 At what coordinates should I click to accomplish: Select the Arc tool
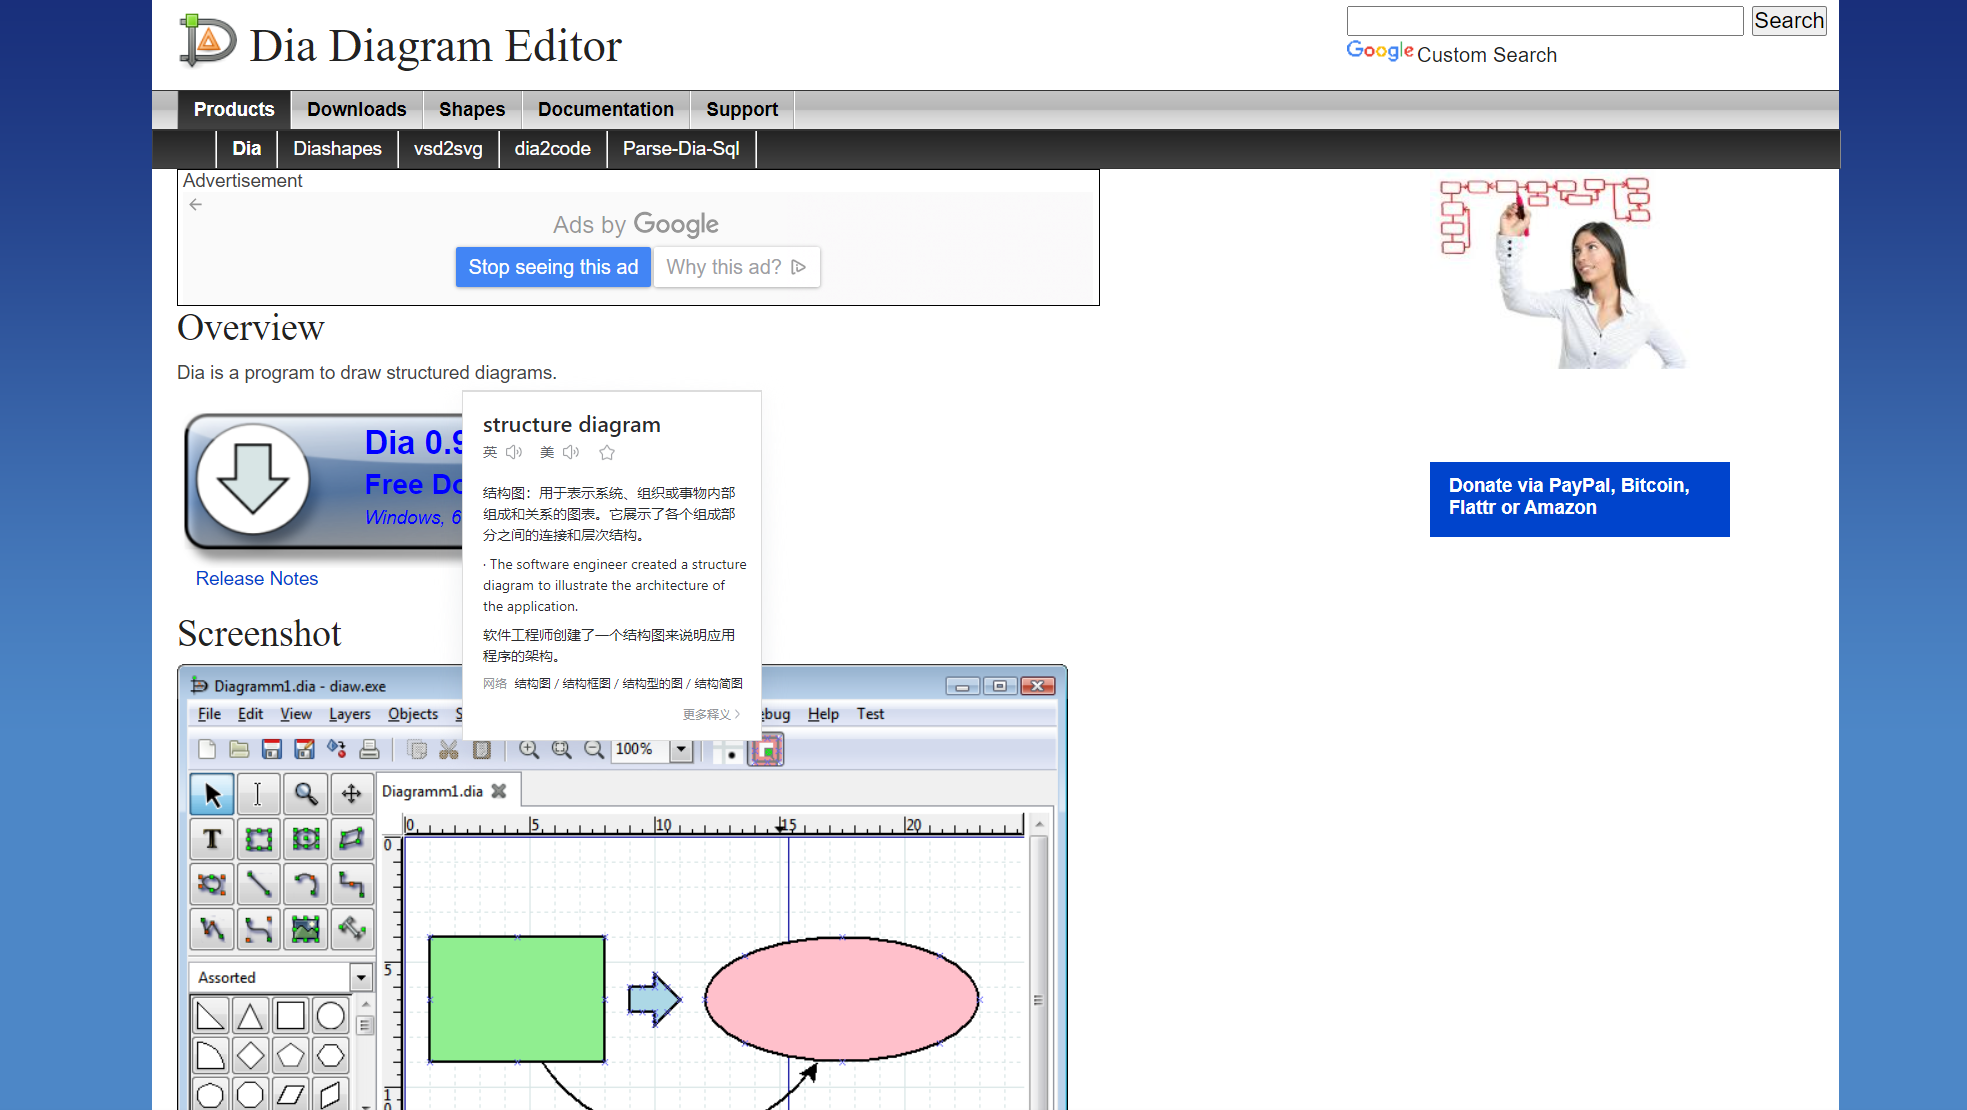point(305,884)
